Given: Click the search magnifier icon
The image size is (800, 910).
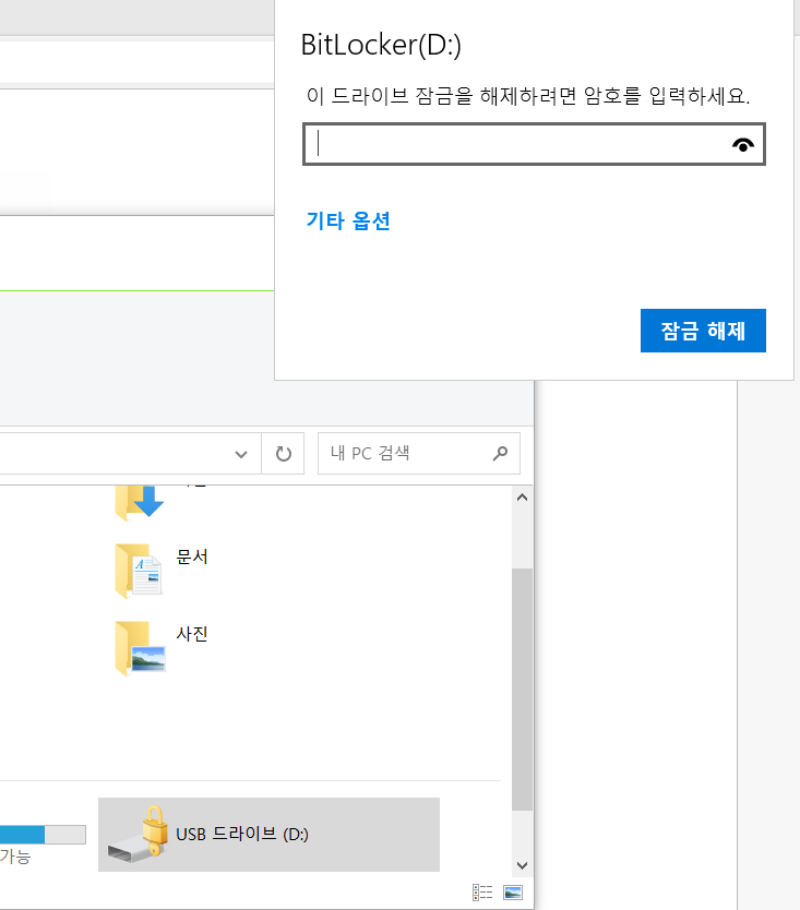Looking at the screenshot, I should (499, 453).
